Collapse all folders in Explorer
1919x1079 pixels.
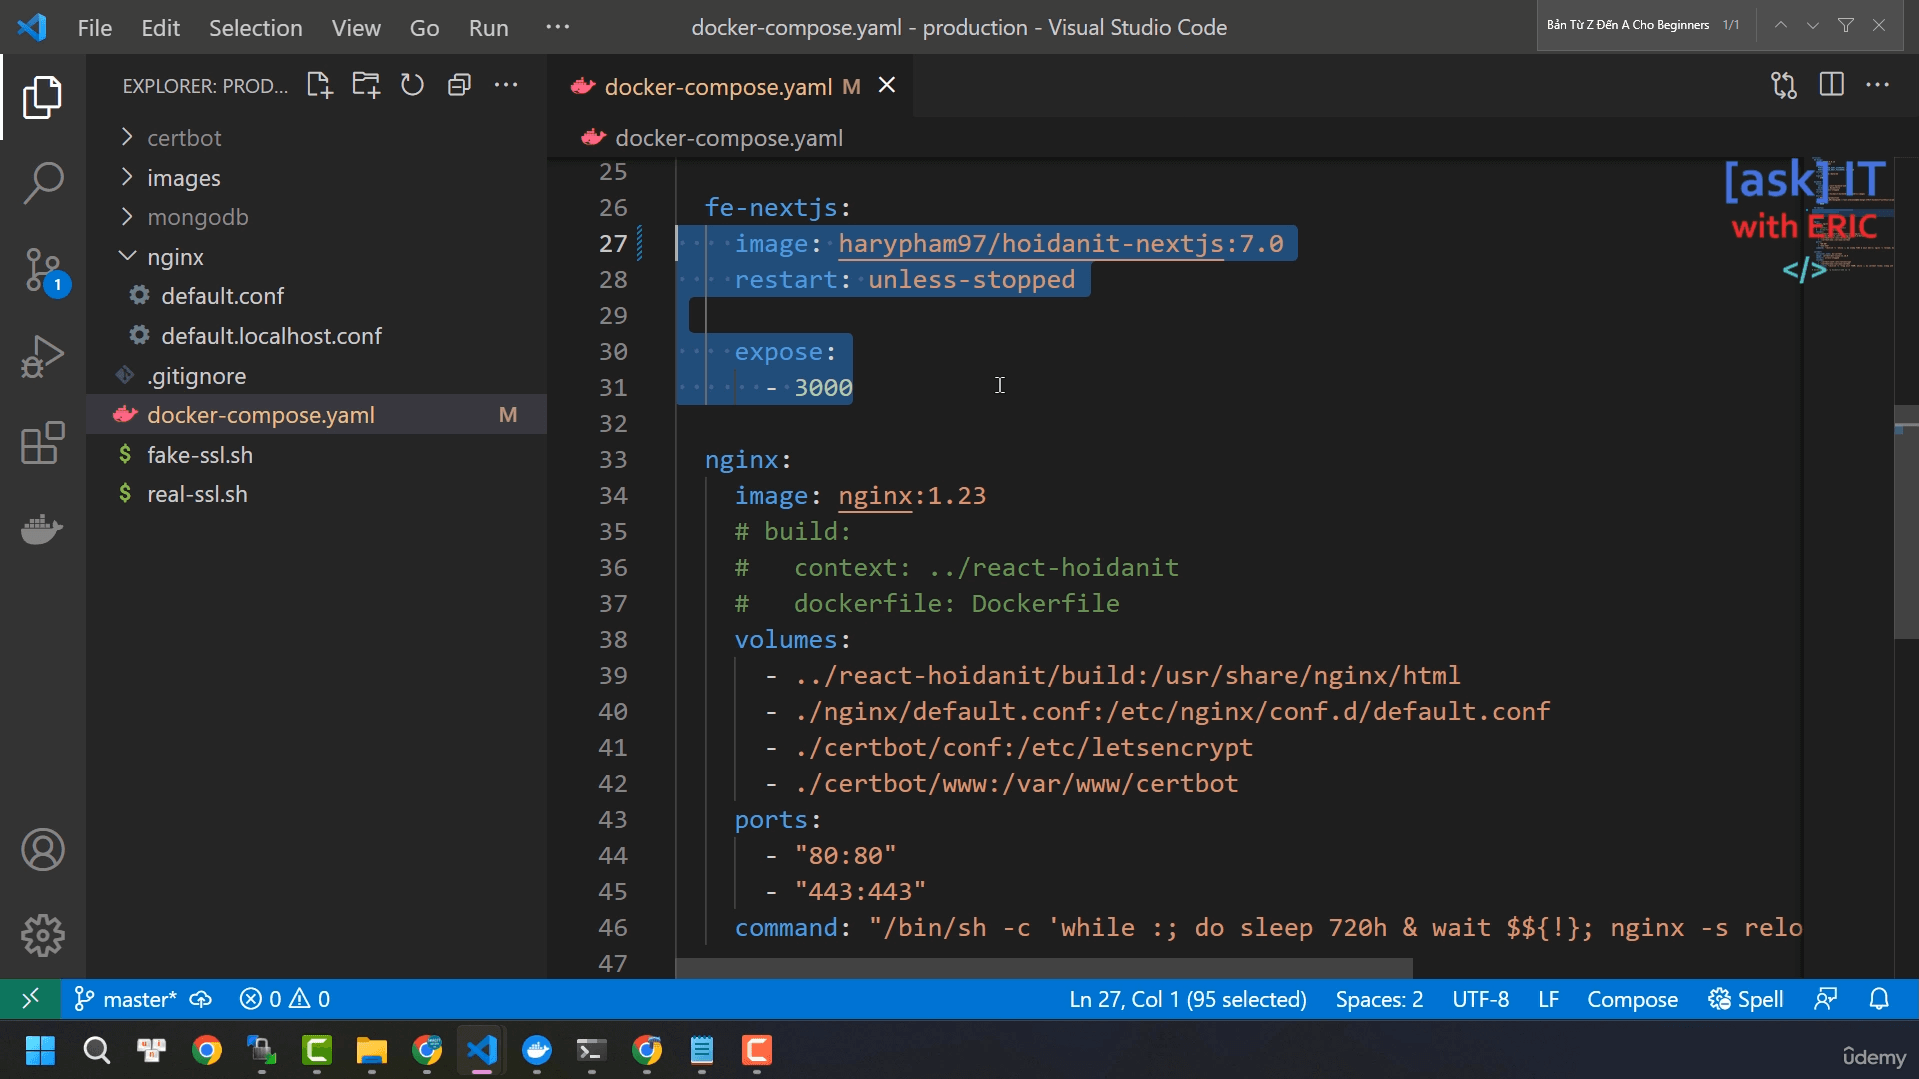(x=459, y=85)
